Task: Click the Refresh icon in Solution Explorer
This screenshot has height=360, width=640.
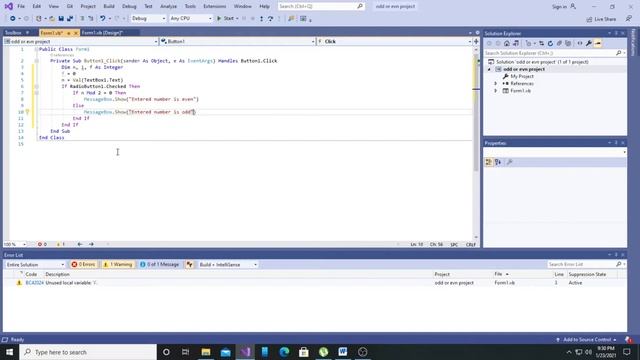Action: click(550, 43)
